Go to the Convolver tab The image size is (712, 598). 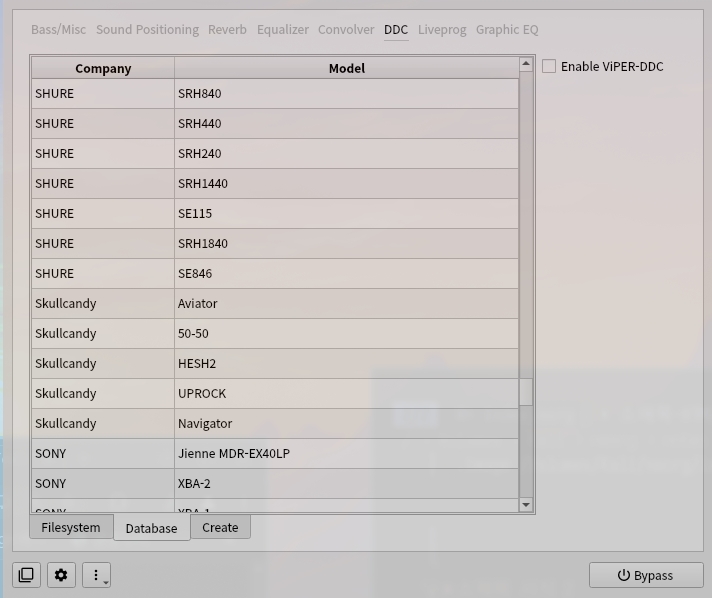[x=346, y=30]
